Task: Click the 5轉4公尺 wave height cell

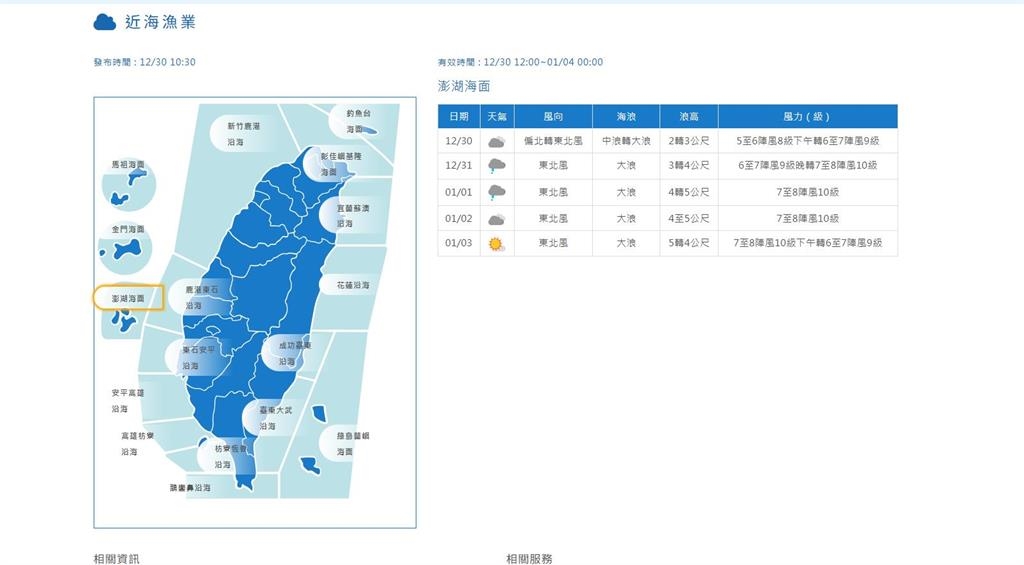Action: click(x=689, y=243)
